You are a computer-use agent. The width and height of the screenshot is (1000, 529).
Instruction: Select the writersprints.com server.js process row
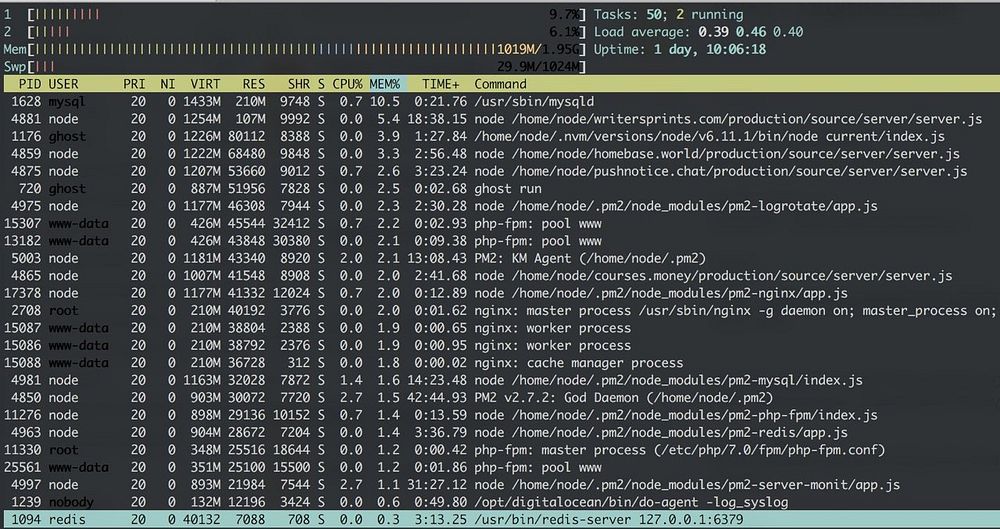tap(500, 119)
